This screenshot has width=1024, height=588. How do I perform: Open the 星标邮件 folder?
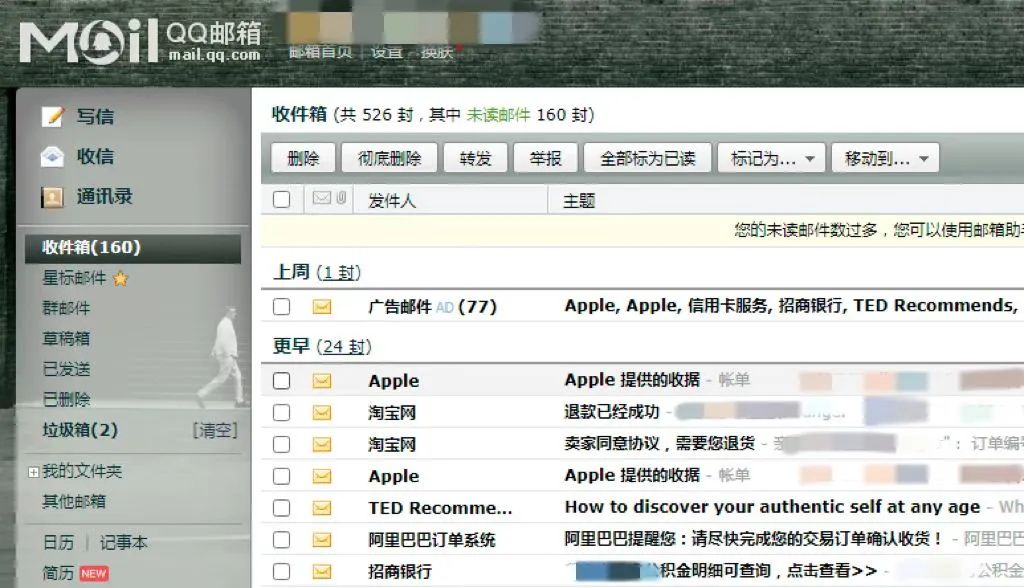click(x=74, y=278)
